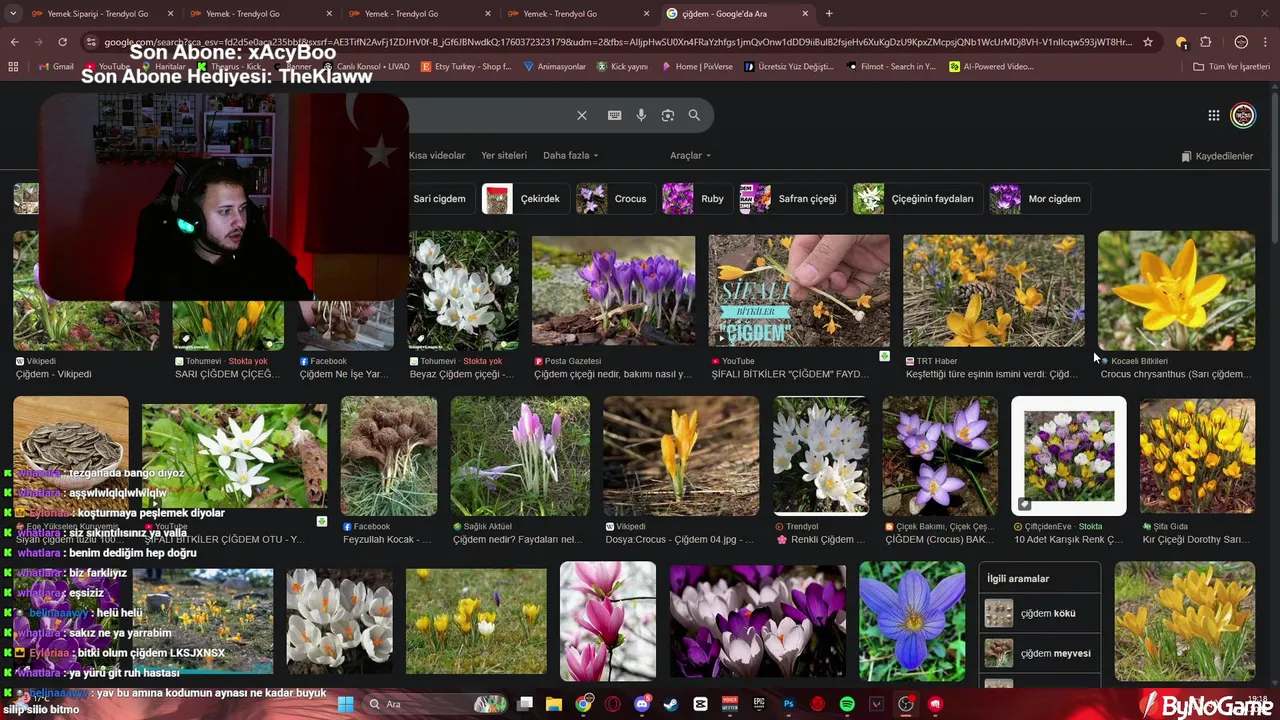Open the TRT Haber yellow crocus image
1280x720 pixels.
coord(993,291)
